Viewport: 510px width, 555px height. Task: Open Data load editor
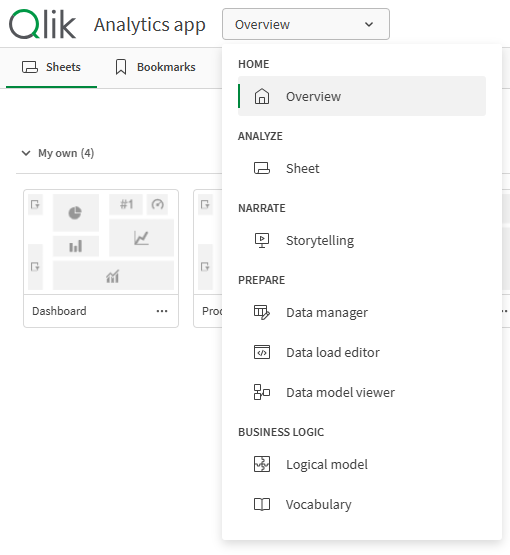(x=362, y=353)
